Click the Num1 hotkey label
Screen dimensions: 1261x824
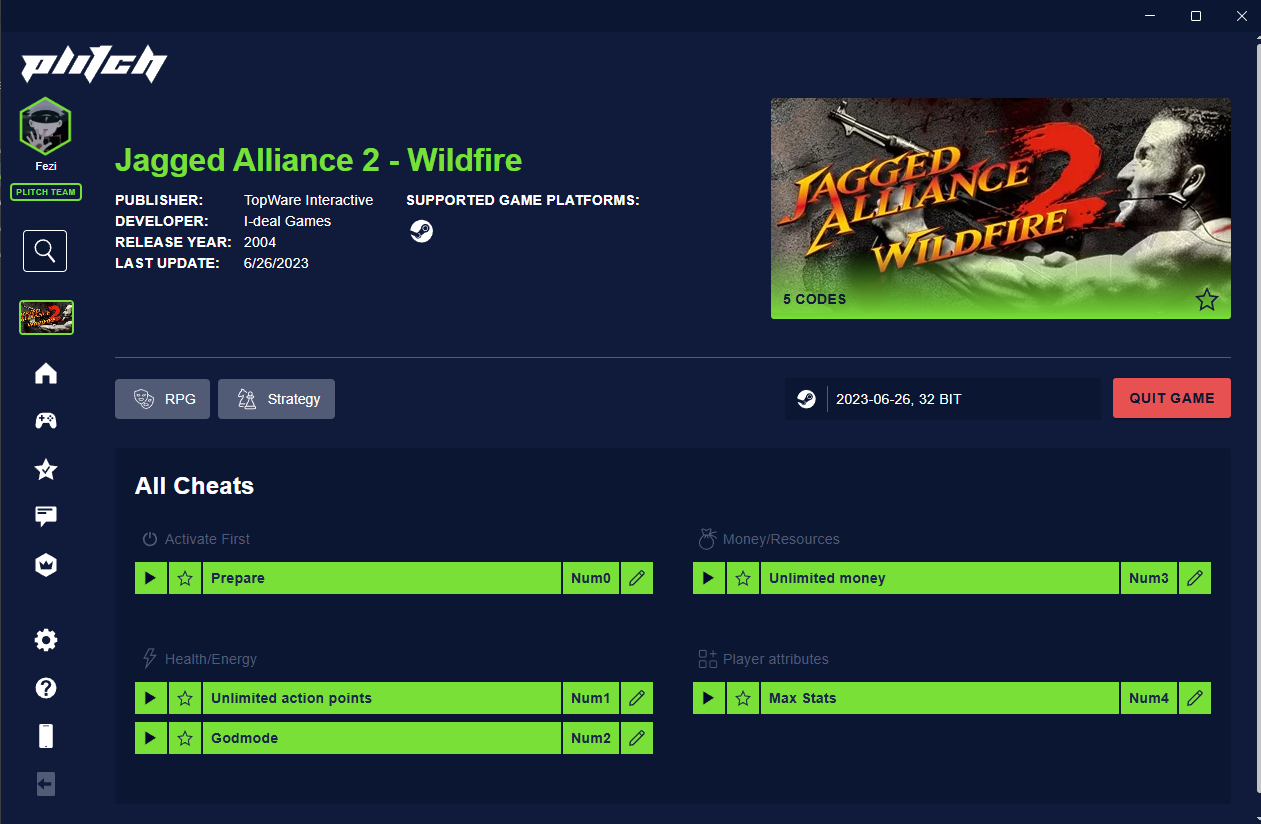point(591,698)
